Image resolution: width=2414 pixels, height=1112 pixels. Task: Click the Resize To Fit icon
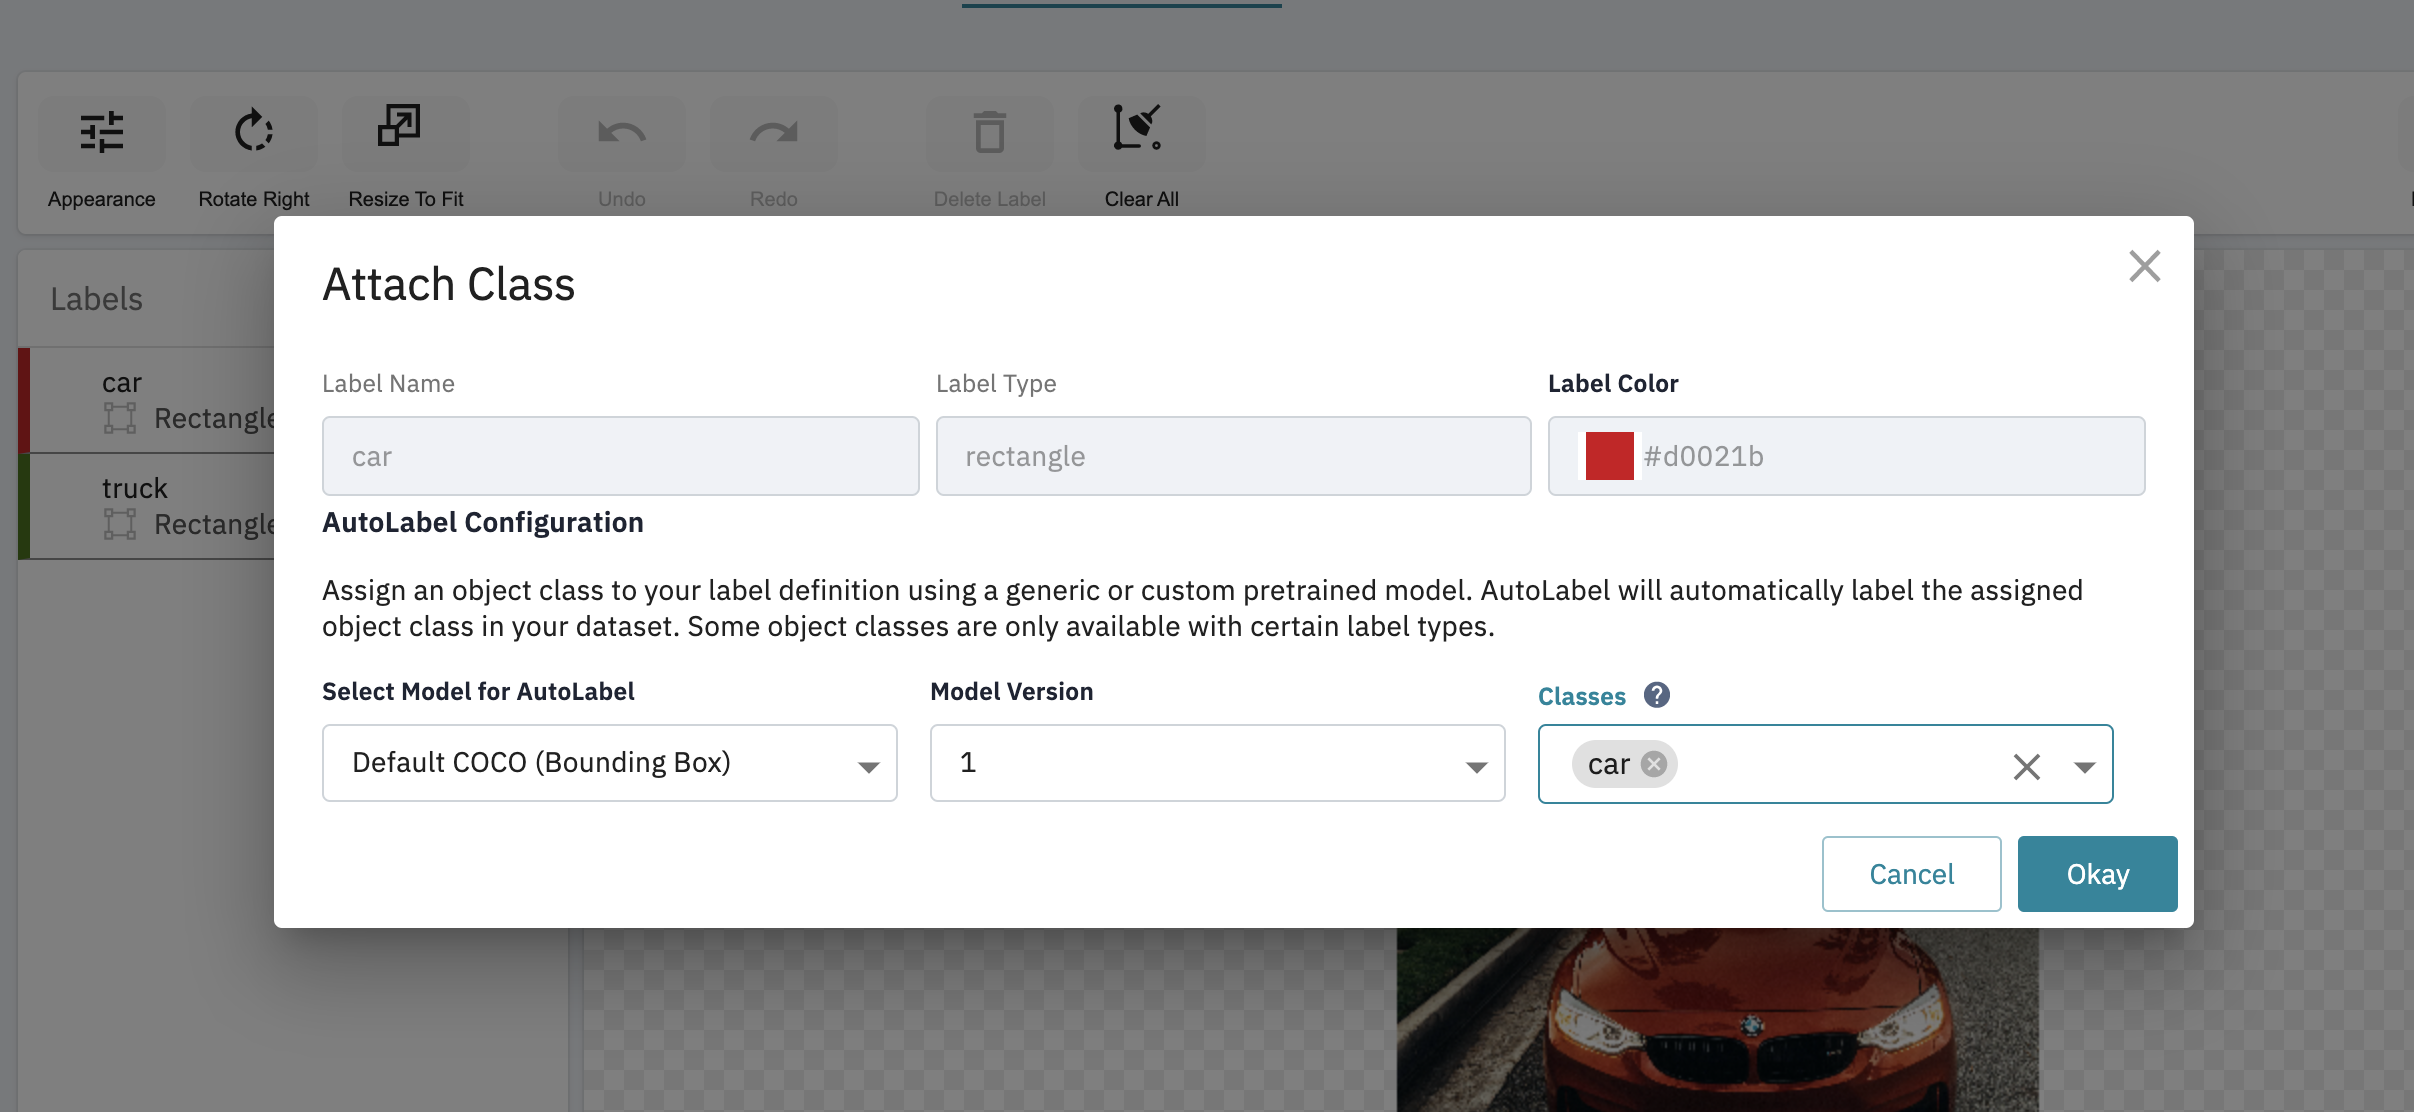pyautogui.click(x=399, y=126)
